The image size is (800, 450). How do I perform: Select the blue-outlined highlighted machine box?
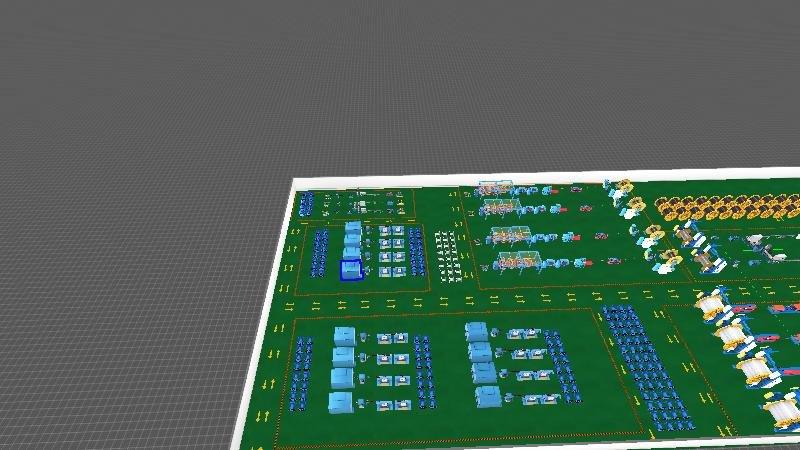pos(351,270)
